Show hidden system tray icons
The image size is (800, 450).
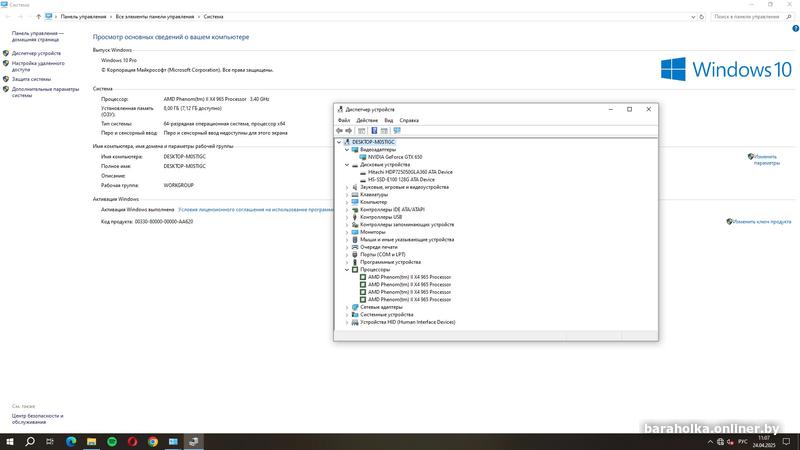tap(710, 442)
